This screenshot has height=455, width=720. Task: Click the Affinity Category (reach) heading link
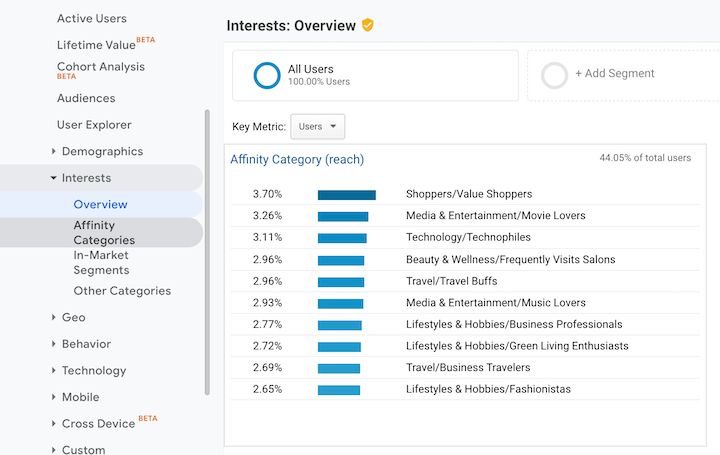pos(297,159)
